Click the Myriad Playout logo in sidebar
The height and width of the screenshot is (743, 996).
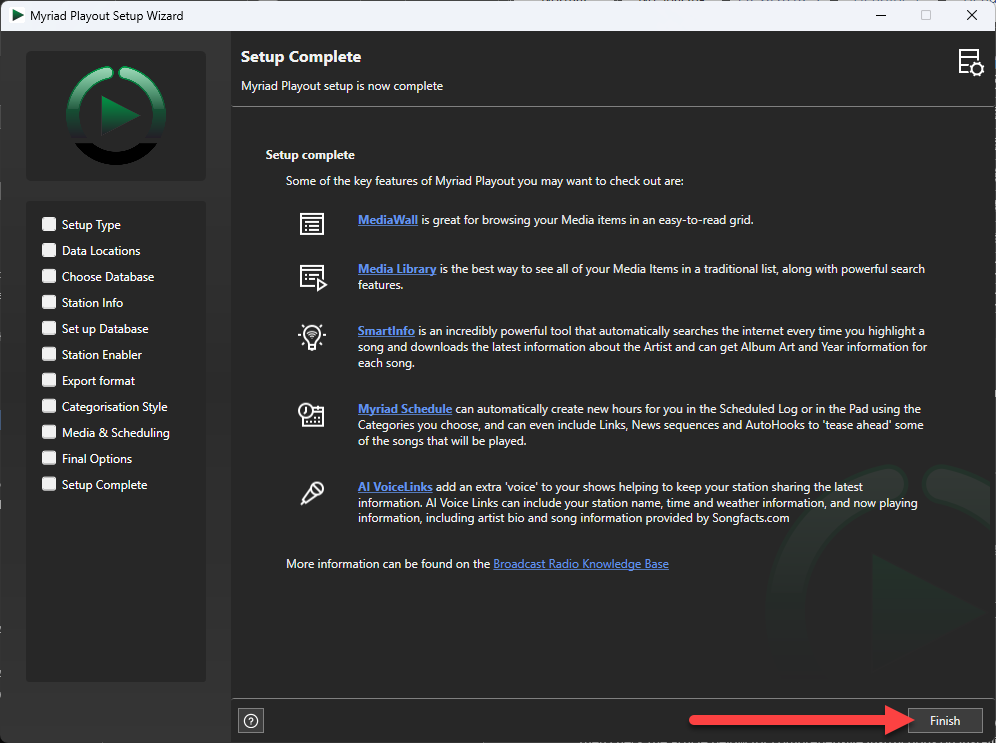[x=116, y=116]
